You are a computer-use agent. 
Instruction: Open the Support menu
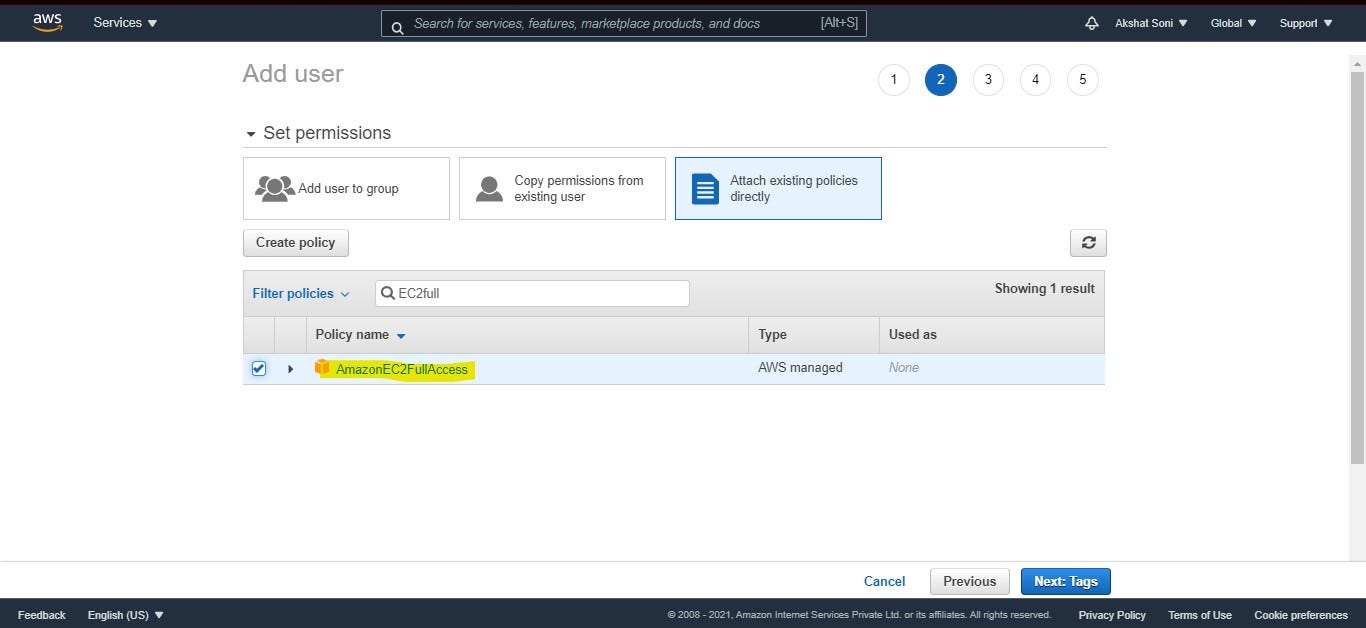click(x=1306, y=23)
